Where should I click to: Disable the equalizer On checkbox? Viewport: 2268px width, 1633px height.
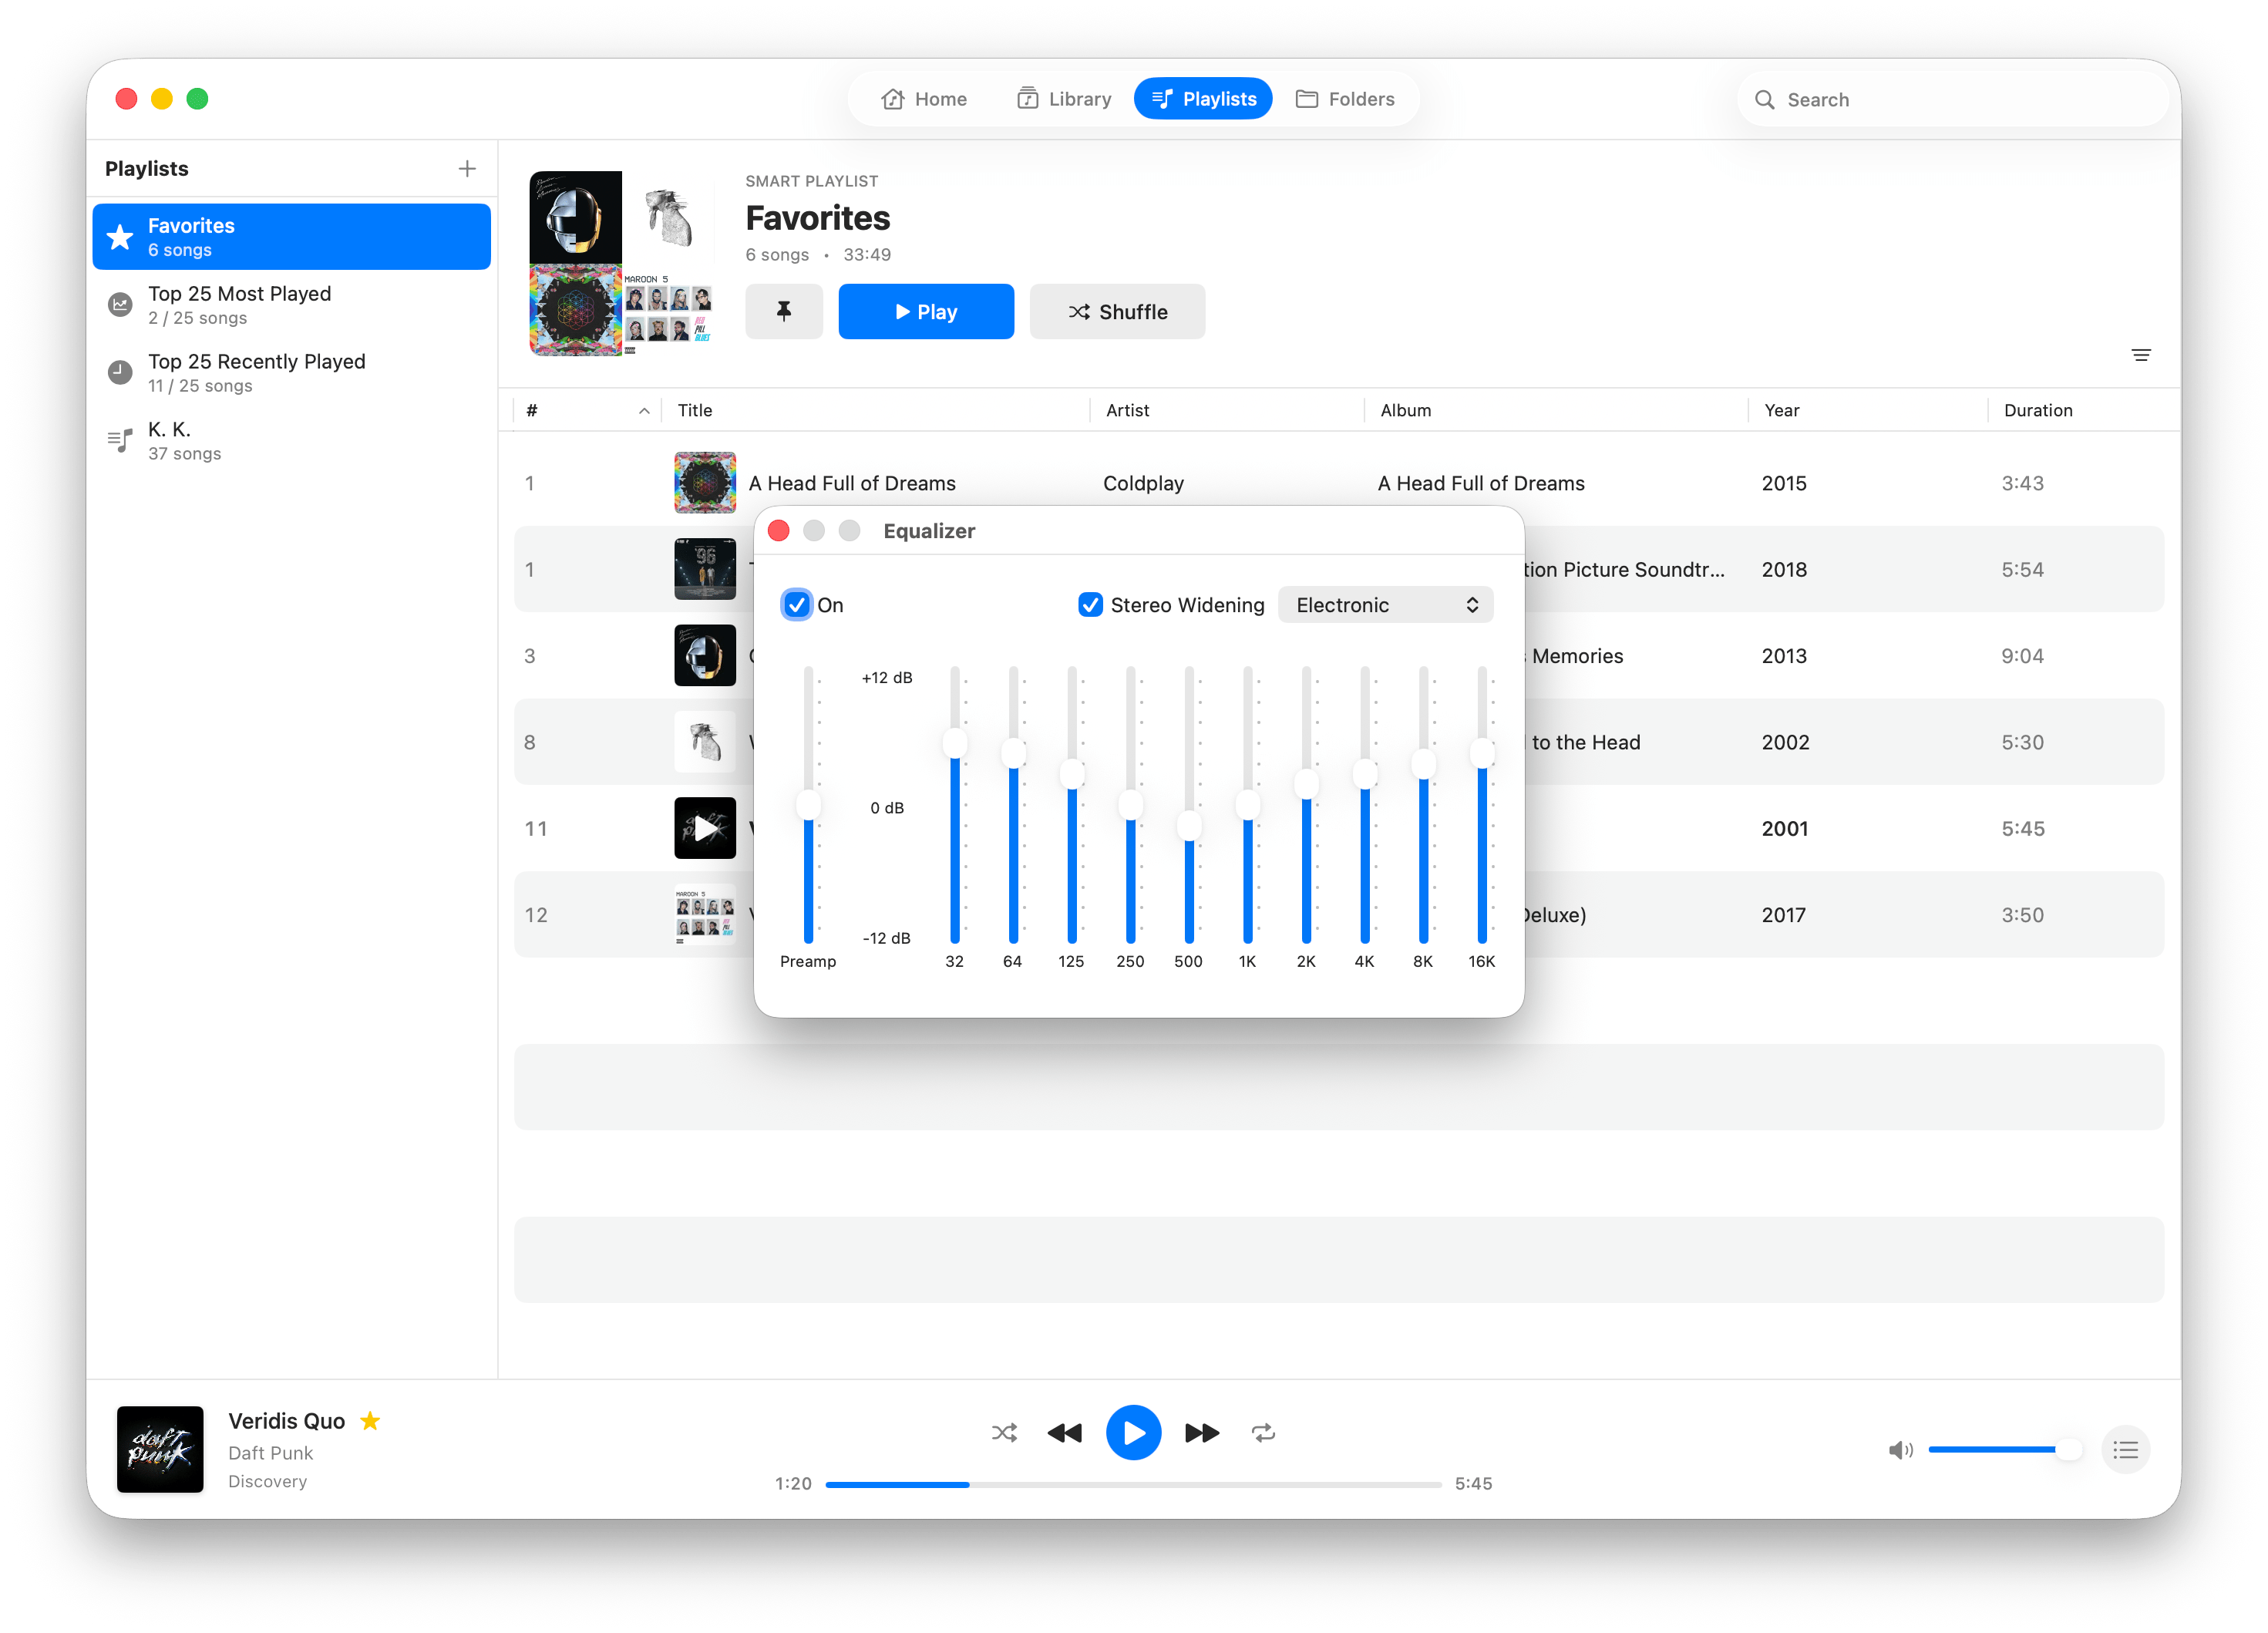tap(796, 605)
